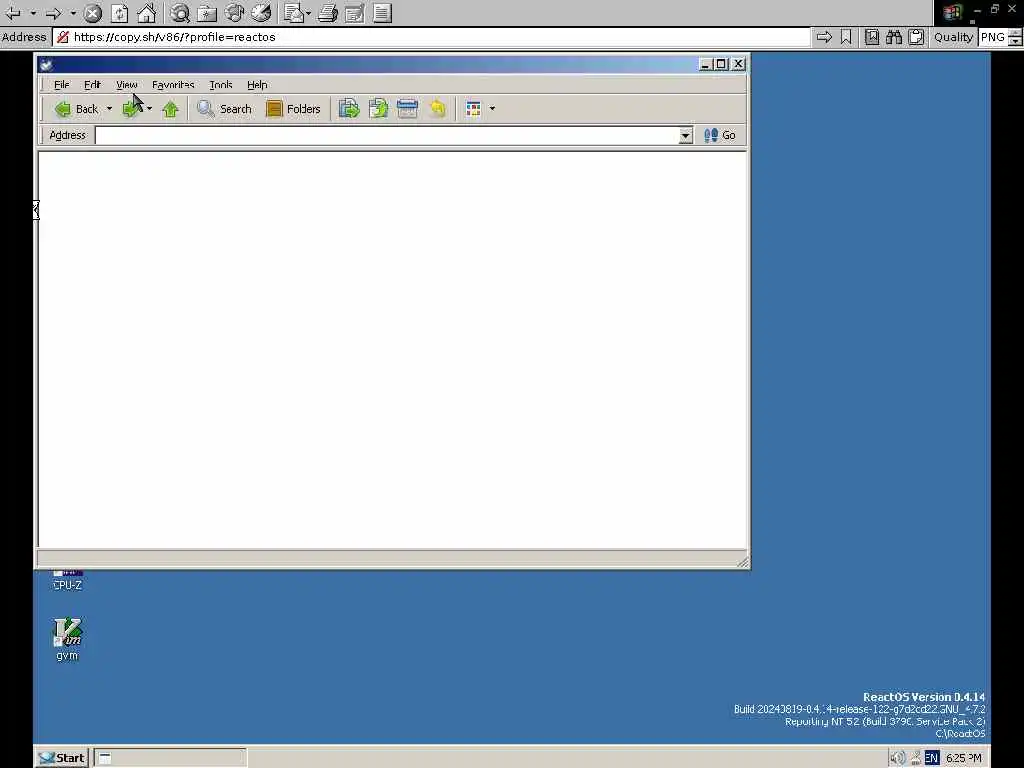Open the outer browser Forward history dropdown
1024x768 pixels.
pos(73,12)
